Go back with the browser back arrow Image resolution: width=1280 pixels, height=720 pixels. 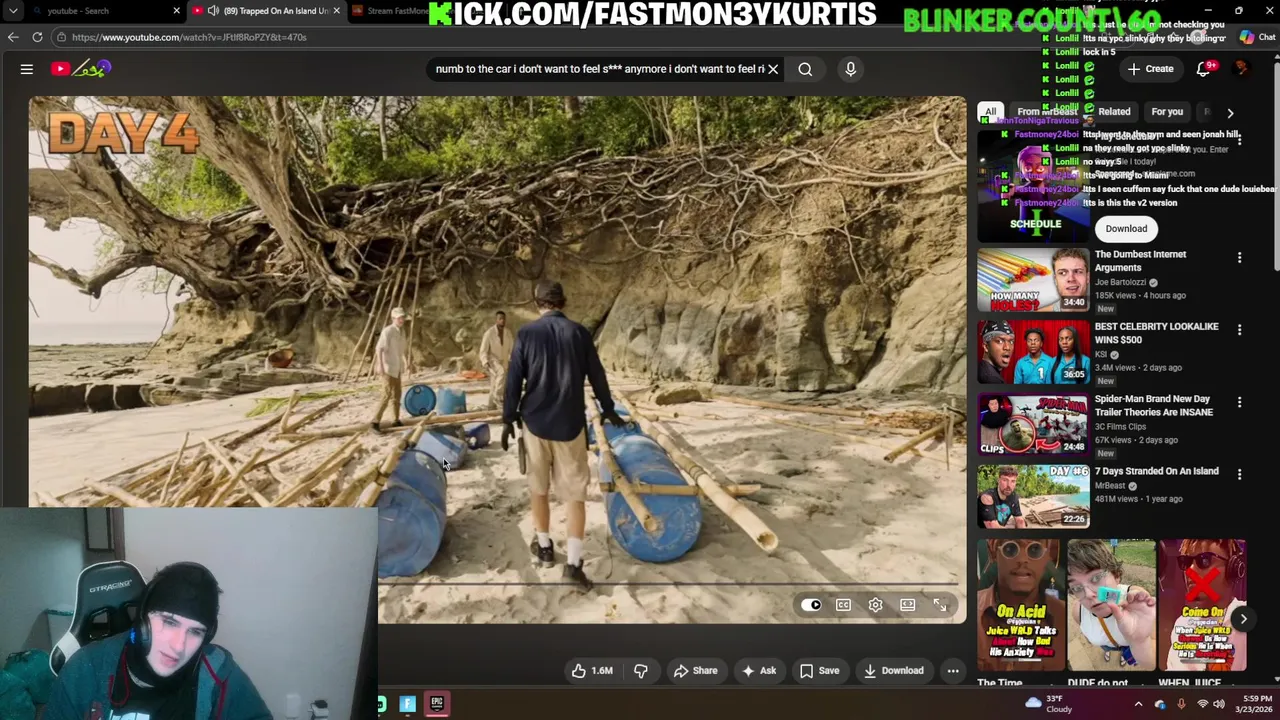[13, 37]
